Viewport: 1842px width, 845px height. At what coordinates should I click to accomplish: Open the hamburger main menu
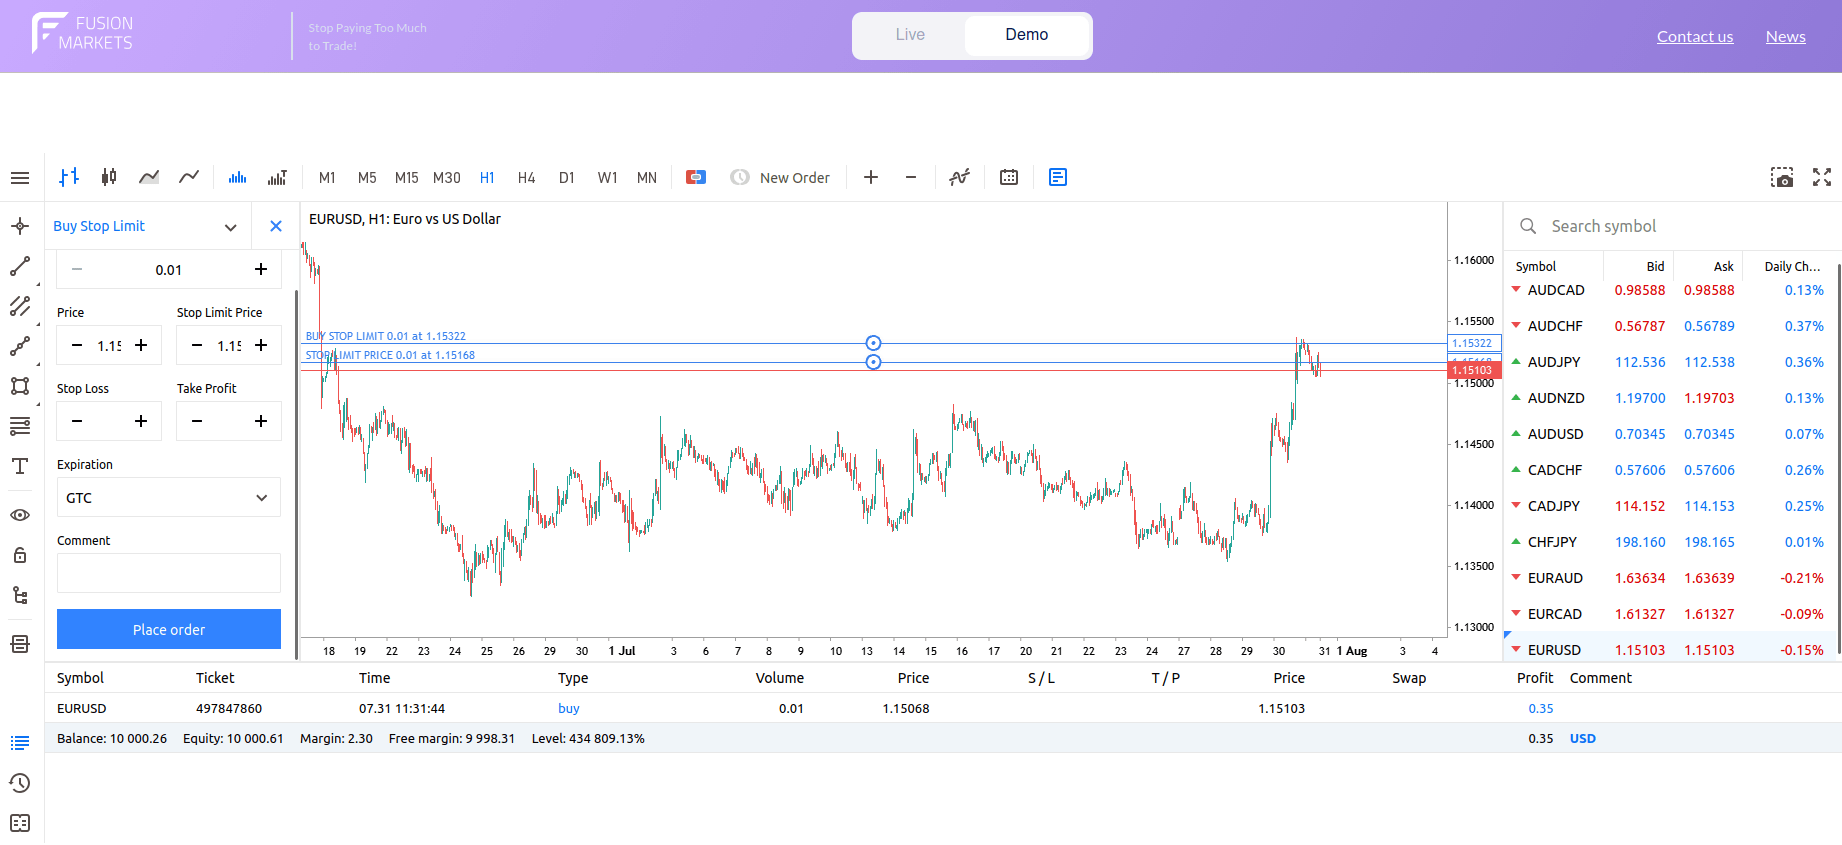point(20,178)
